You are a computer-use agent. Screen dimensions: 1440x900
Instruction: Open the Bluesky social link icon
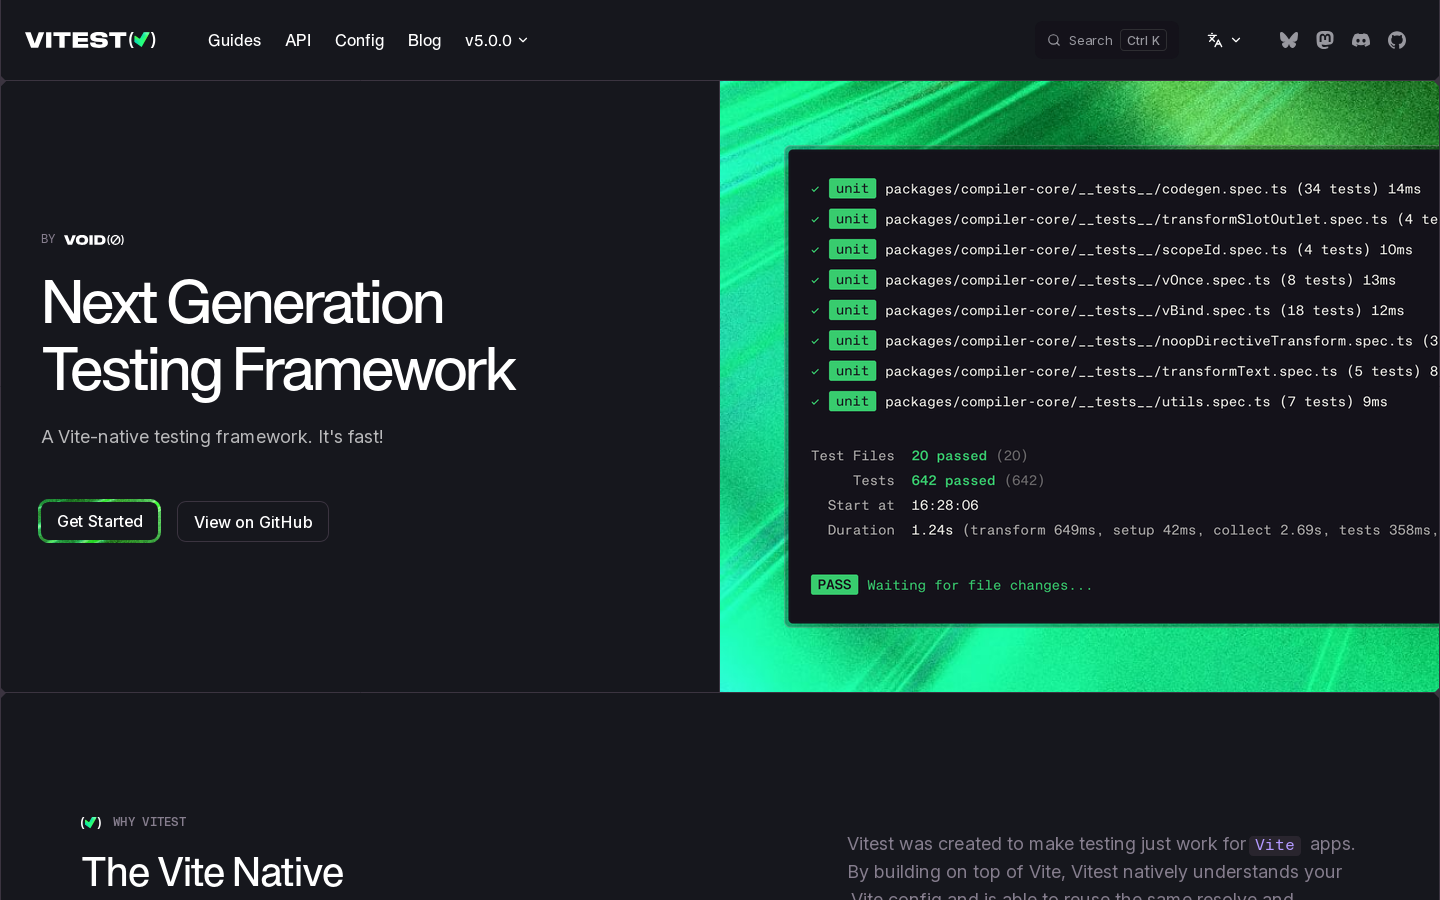[x=1289, y=40]
